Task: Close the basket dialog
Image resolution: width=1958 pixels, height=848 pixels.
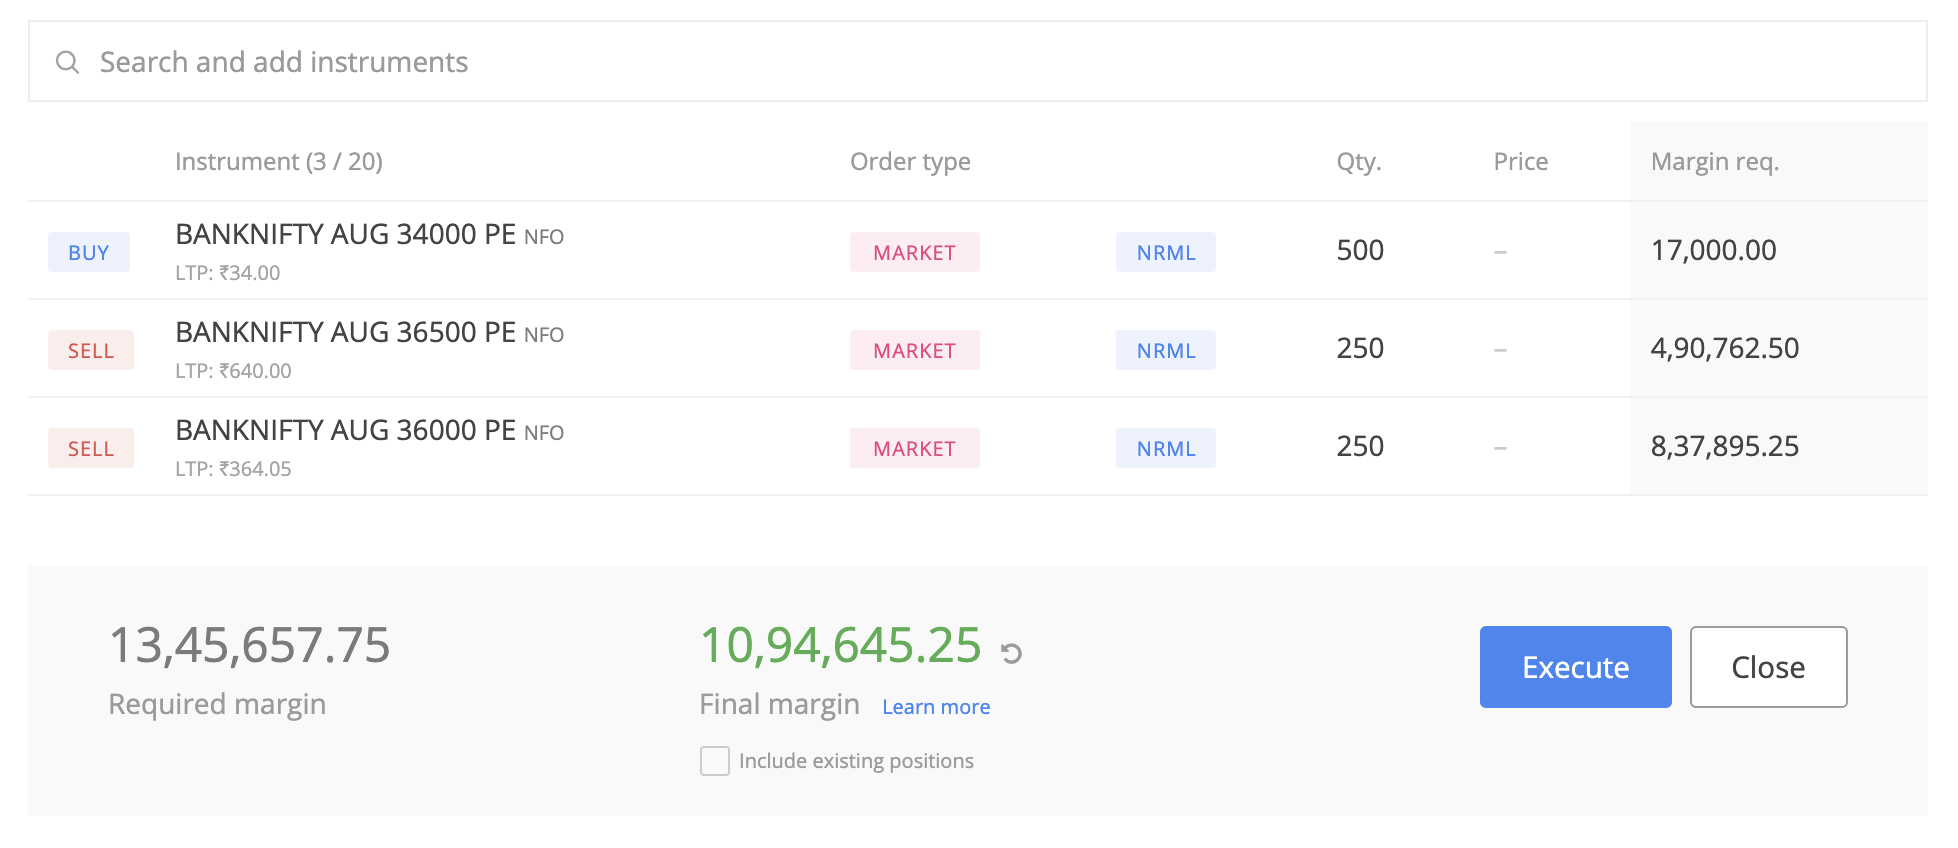Action: coord(1768,667)
